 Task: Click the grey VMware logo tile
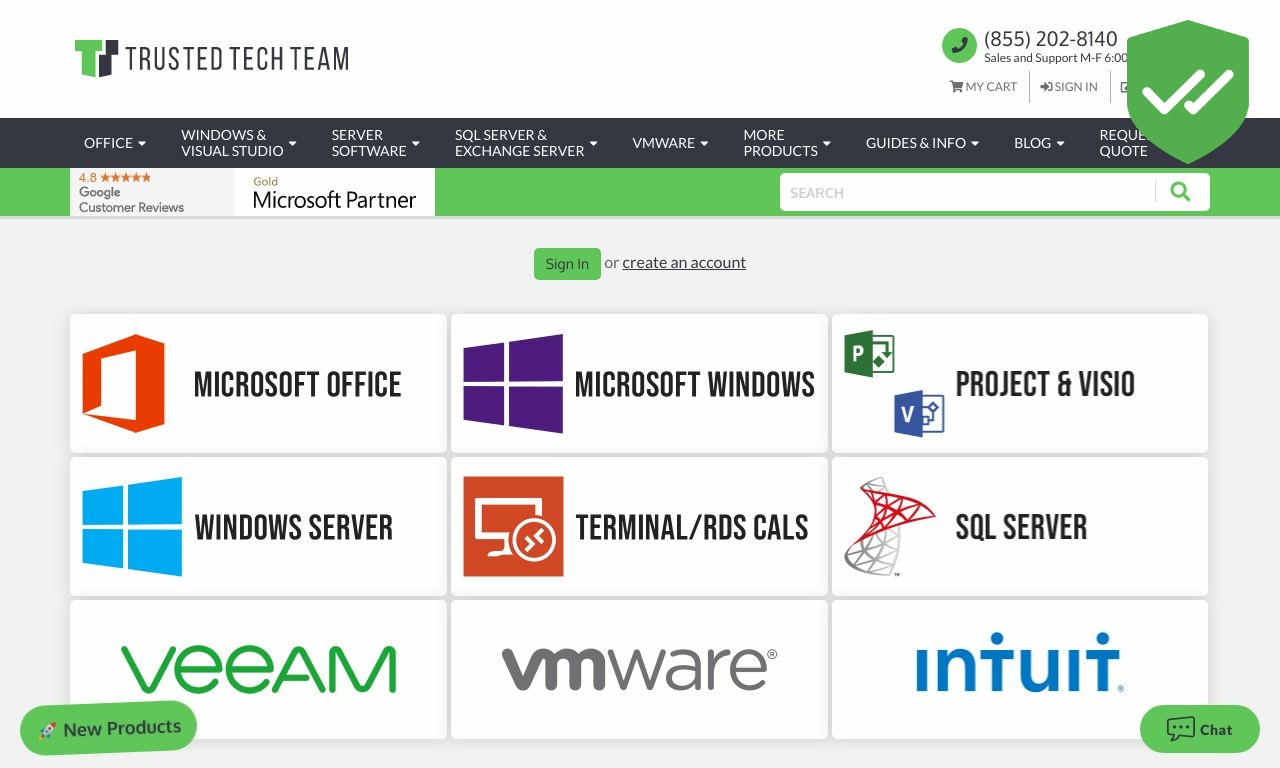click(x=639, y=669)
